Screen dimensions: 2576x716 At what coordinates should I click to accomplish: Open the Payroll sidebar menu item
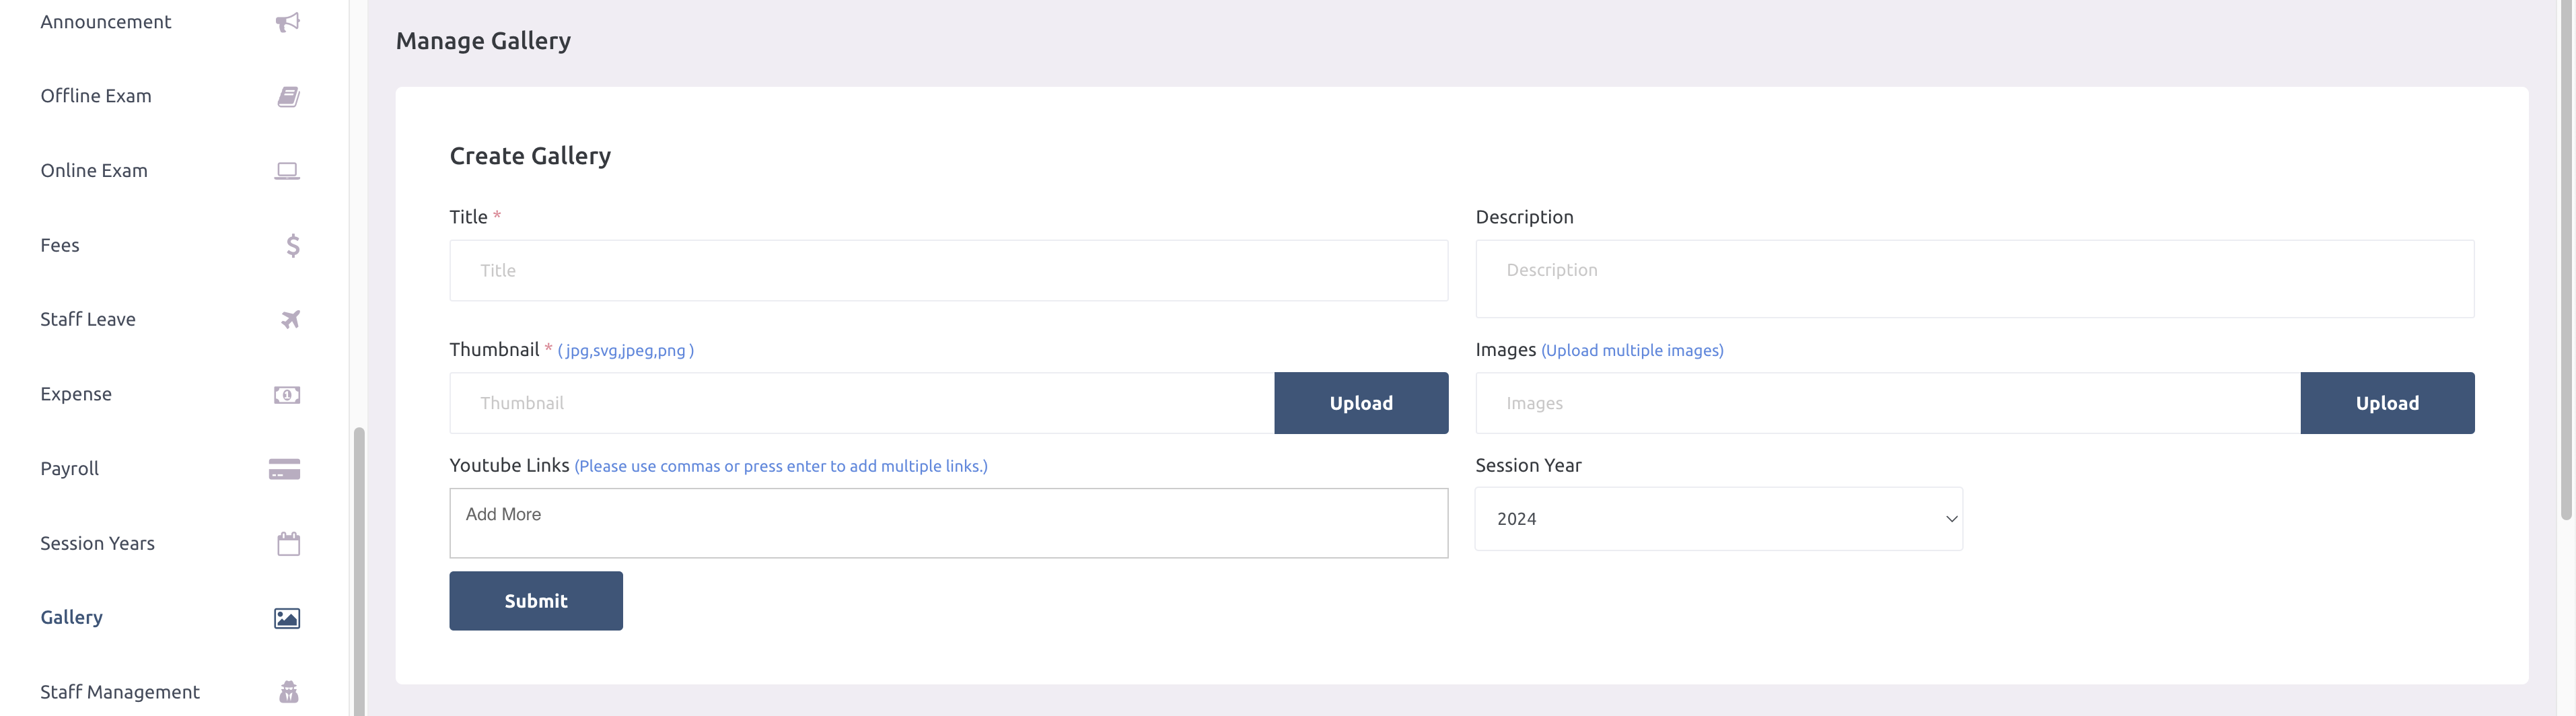click(69, 468)
